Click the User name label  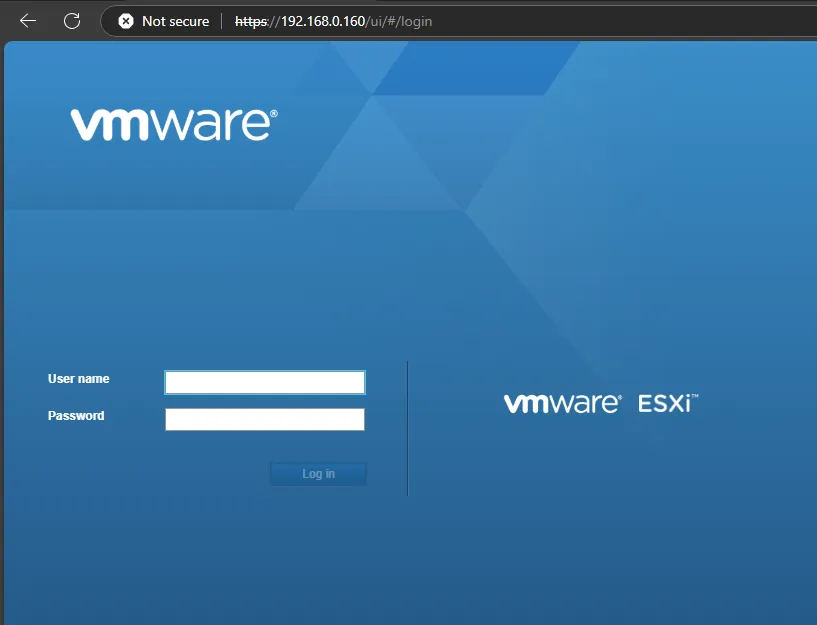point(78,379)
